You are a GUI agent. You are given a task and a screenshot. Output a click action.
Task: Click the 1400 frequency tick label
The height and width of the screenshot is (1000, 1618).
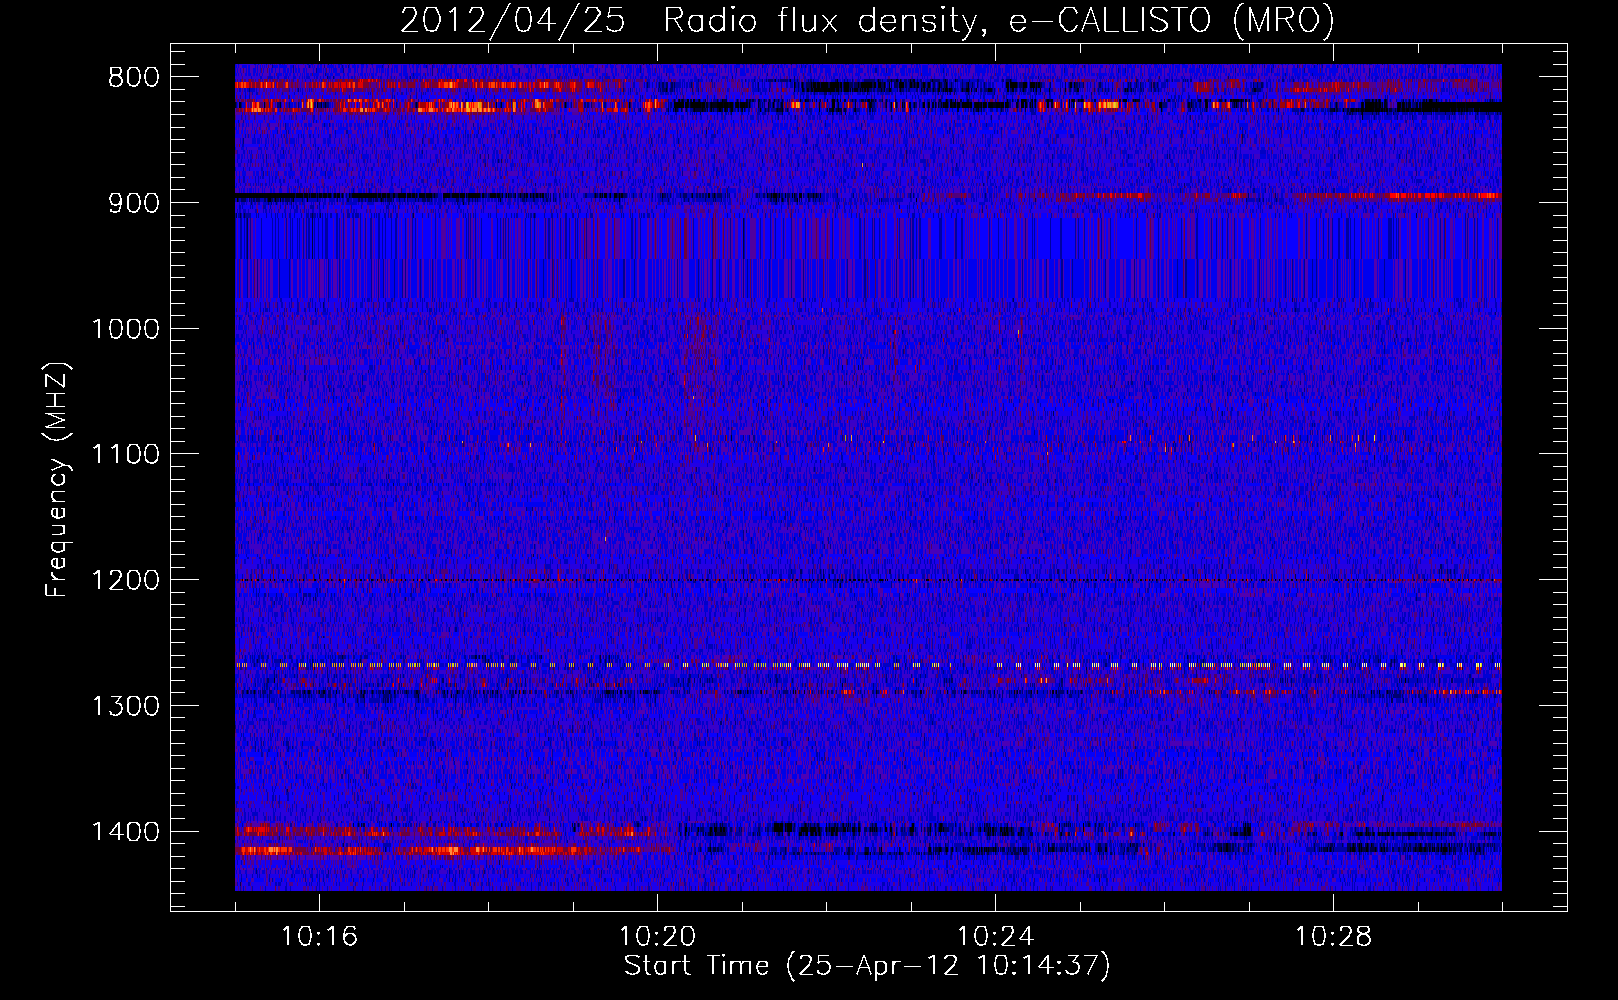pyautogui.click(x=125, y=832)
